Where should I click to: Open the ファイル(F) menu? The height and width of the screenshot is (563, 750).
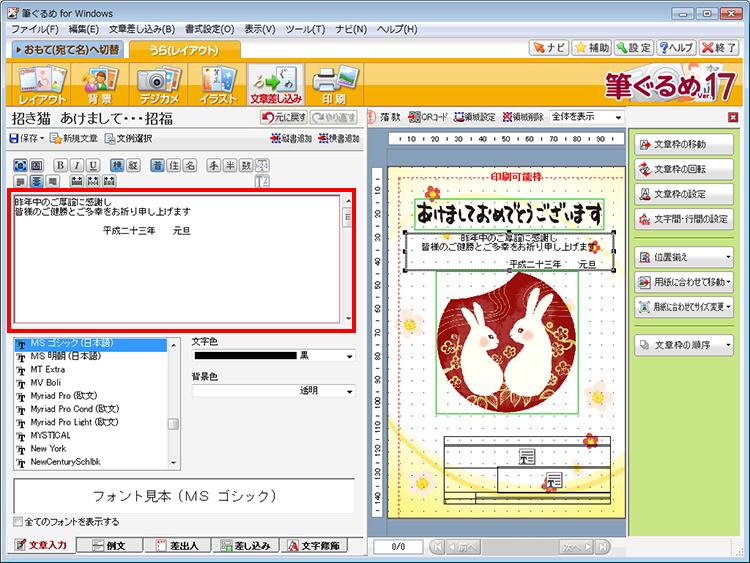click(x=34, y=29)
